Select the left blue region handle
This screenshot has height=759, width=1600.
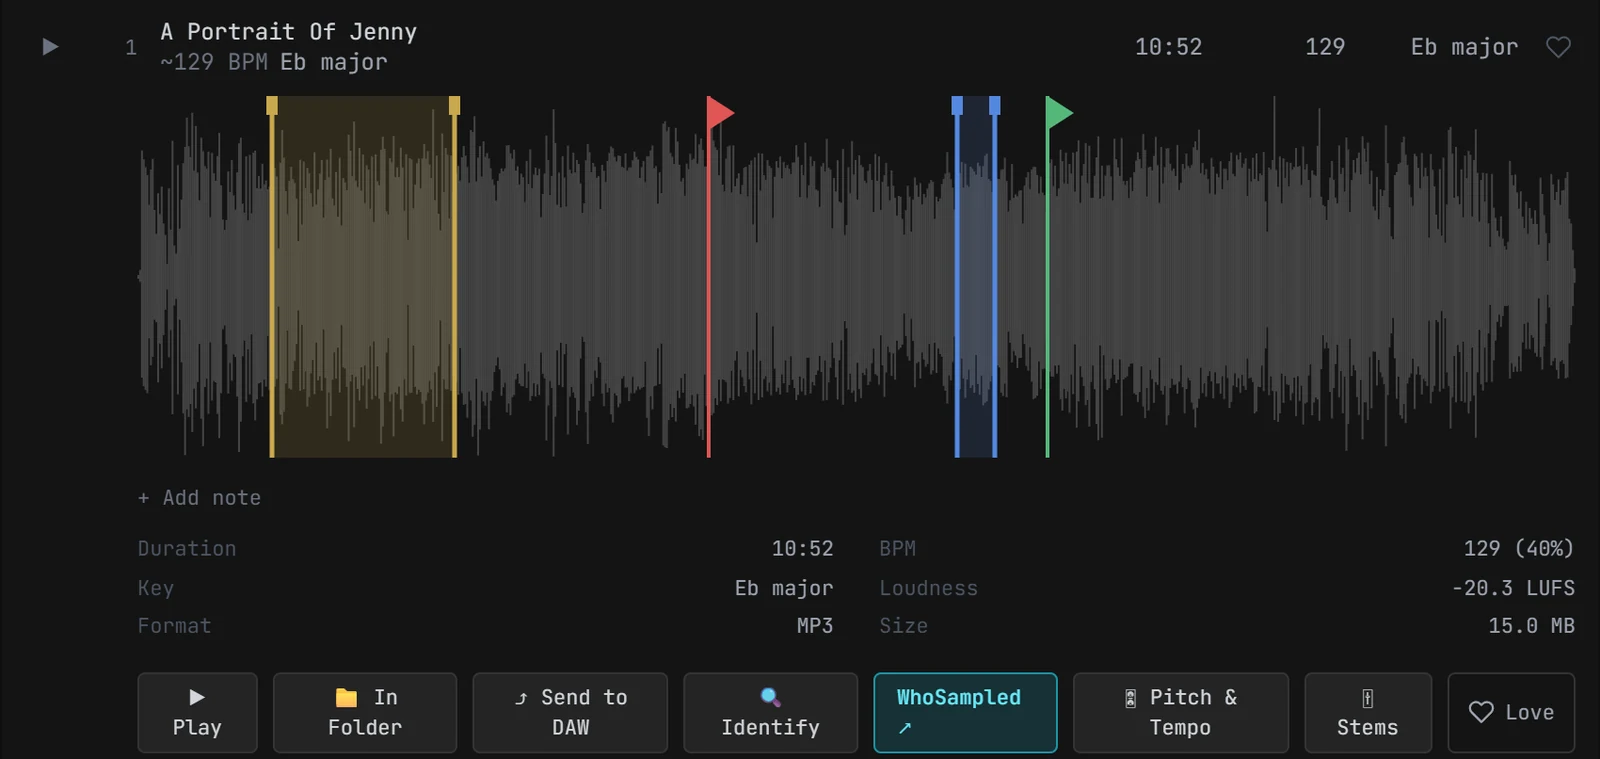[x=957, y=105]
